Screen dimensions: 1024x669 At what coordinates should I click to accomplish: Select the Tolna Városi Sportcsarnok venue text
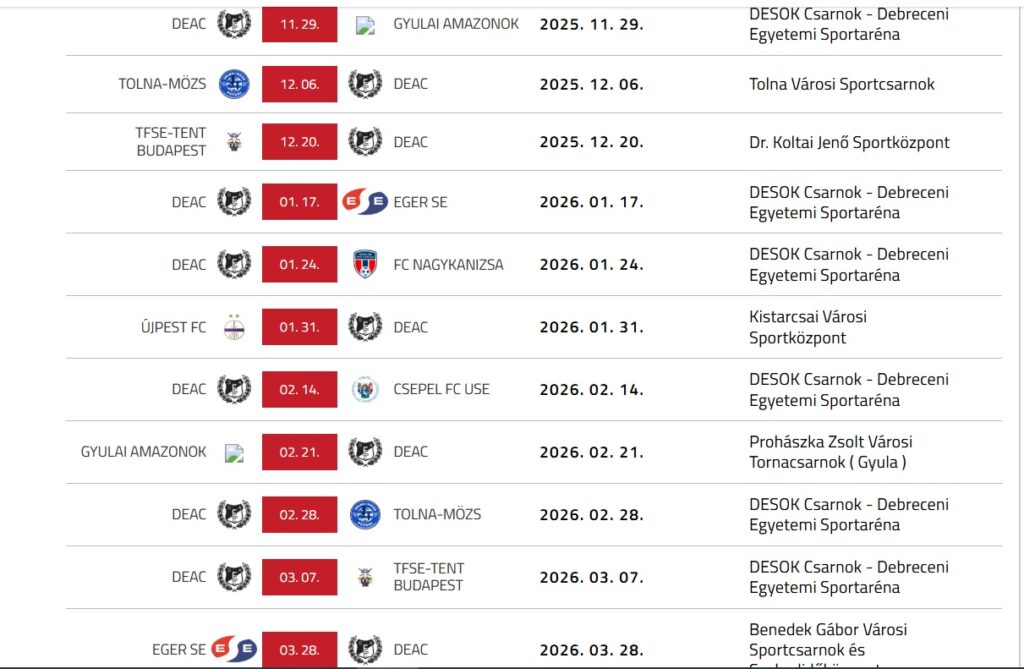tap(841, 84)
